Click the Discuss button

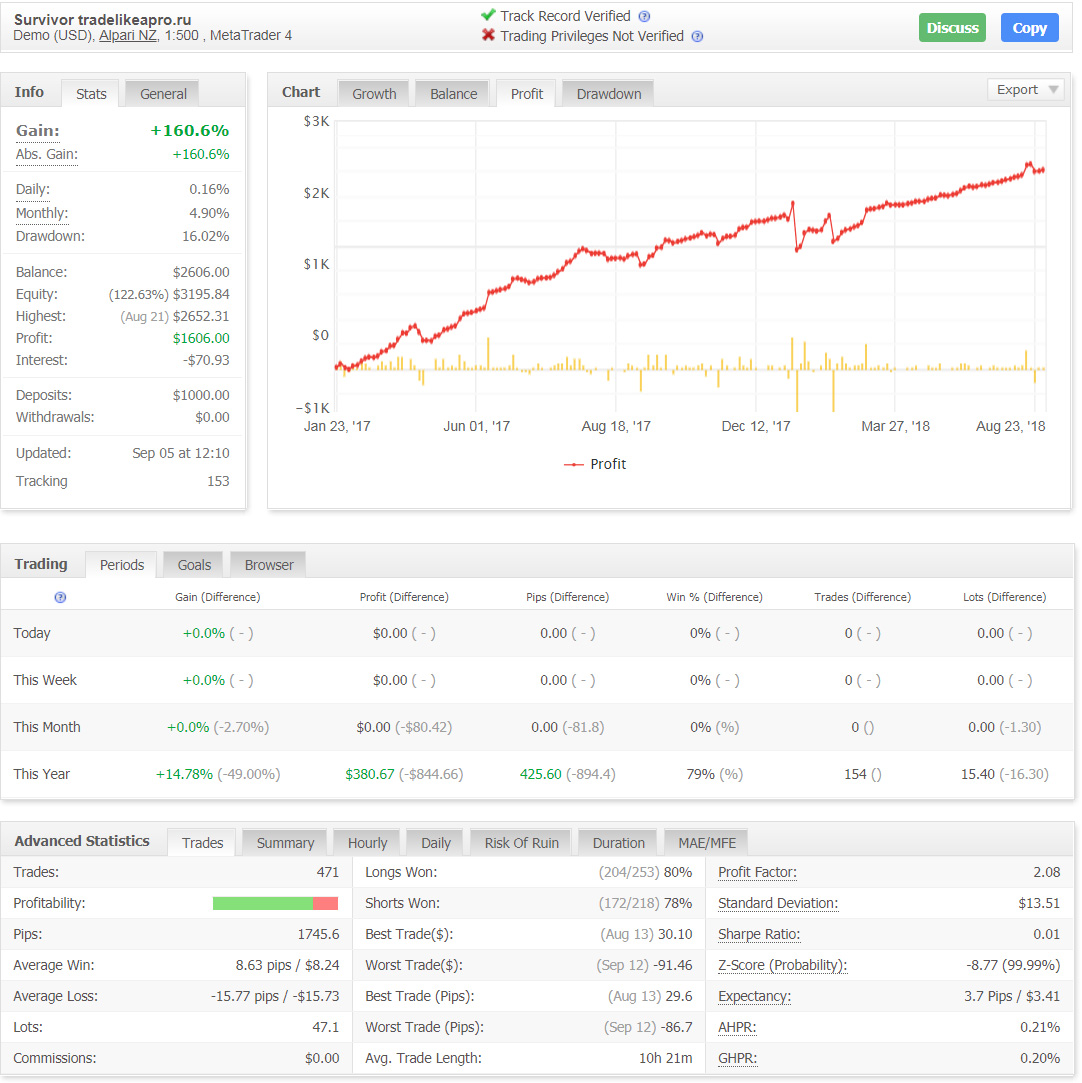click(952, 28)
